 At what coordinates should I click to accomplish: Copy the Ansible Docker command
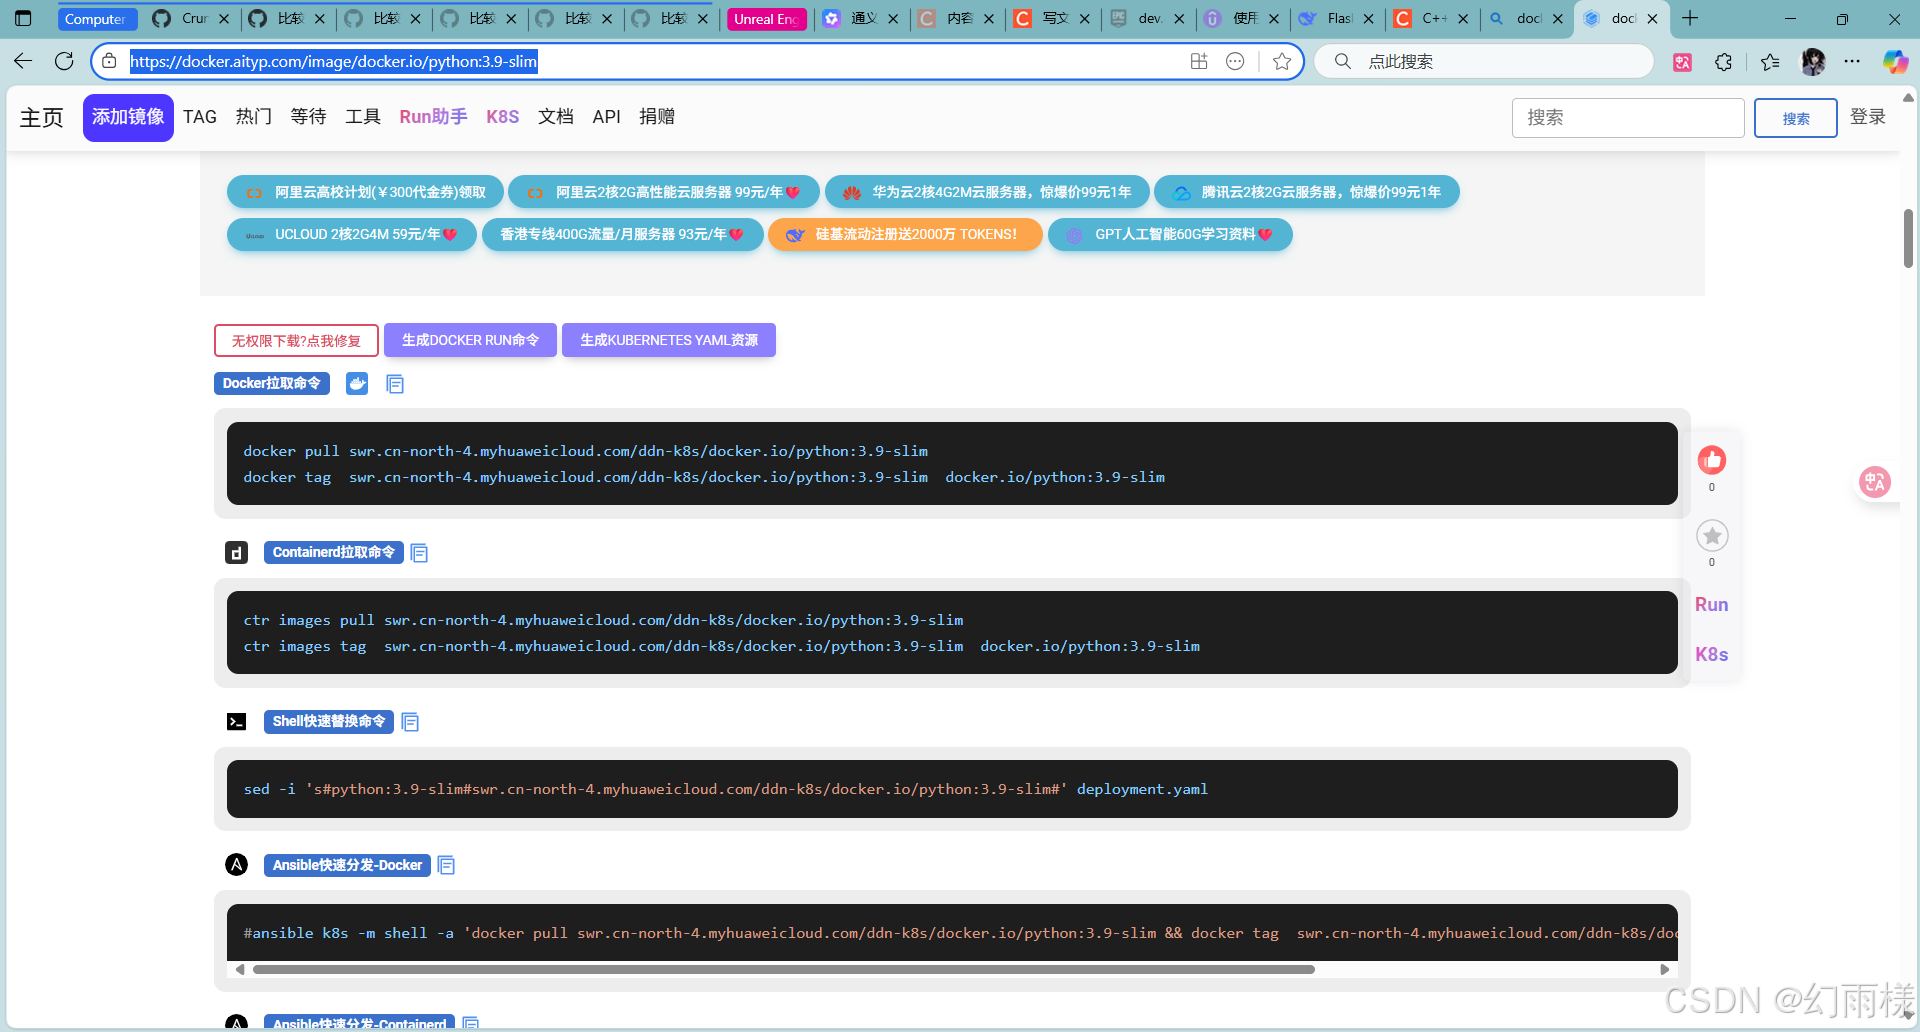[446, 865]
